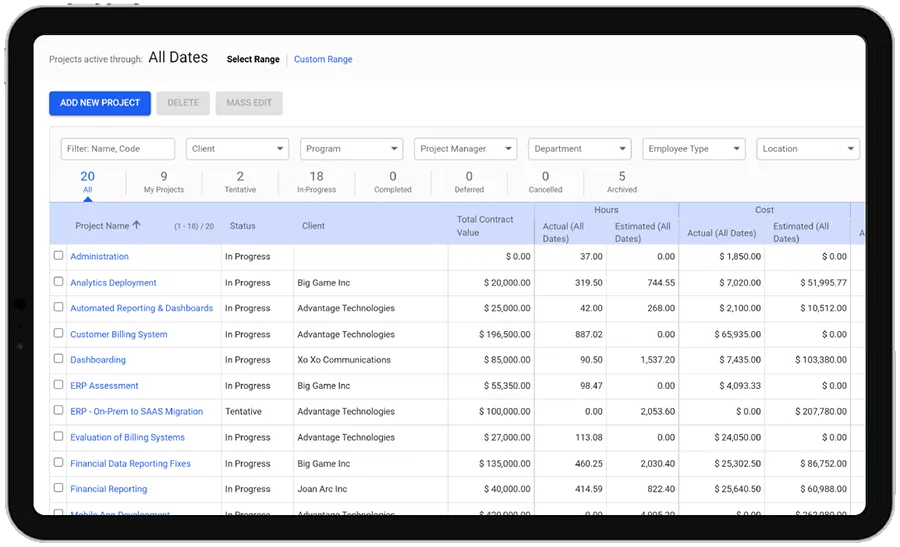Choose Select Range option
The height and width of the screenshot is (547, 900).
tap(253, 59)
